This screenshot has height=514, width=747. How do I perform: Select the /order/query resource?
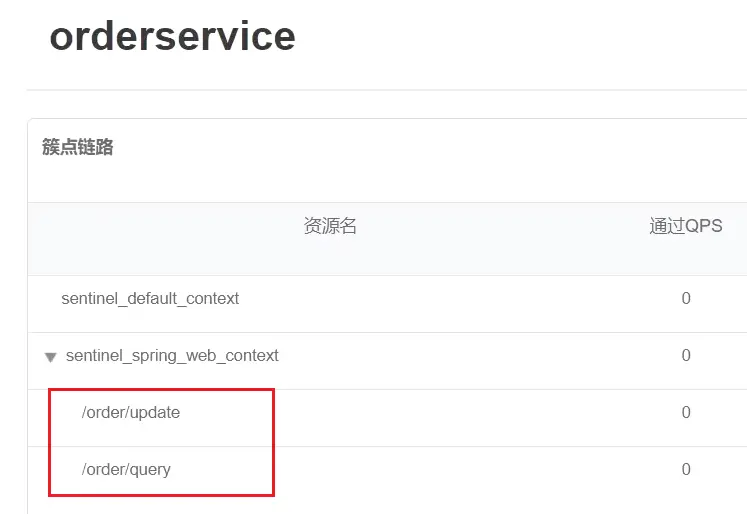point(126,469)
